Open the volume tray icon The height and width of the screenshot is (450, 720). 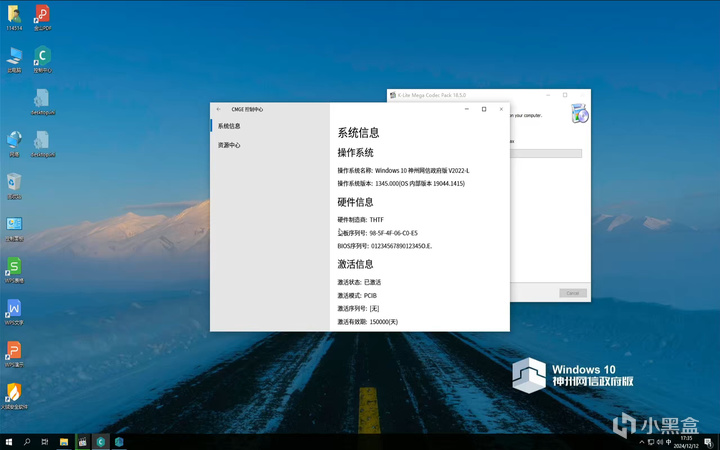pyautogui.click(x=660, y=442)
